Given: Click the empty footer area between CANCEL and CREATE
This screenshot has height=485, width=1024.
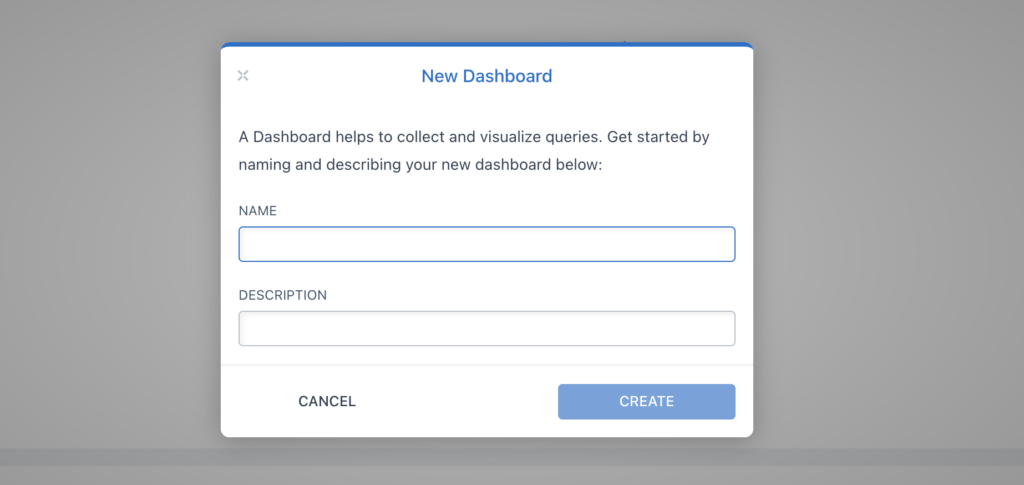Looking at the screenshot, I should pyautogui.click(x=457, y=401).
